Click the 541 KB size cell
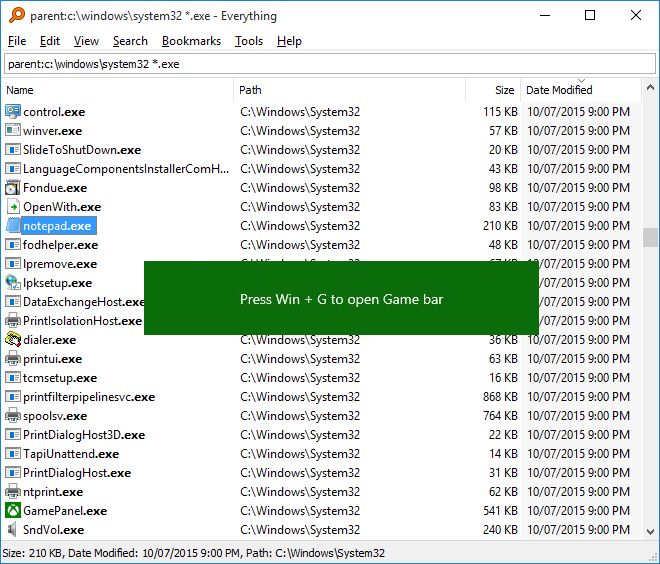This screenshot has width=660, height=564. 500,511
